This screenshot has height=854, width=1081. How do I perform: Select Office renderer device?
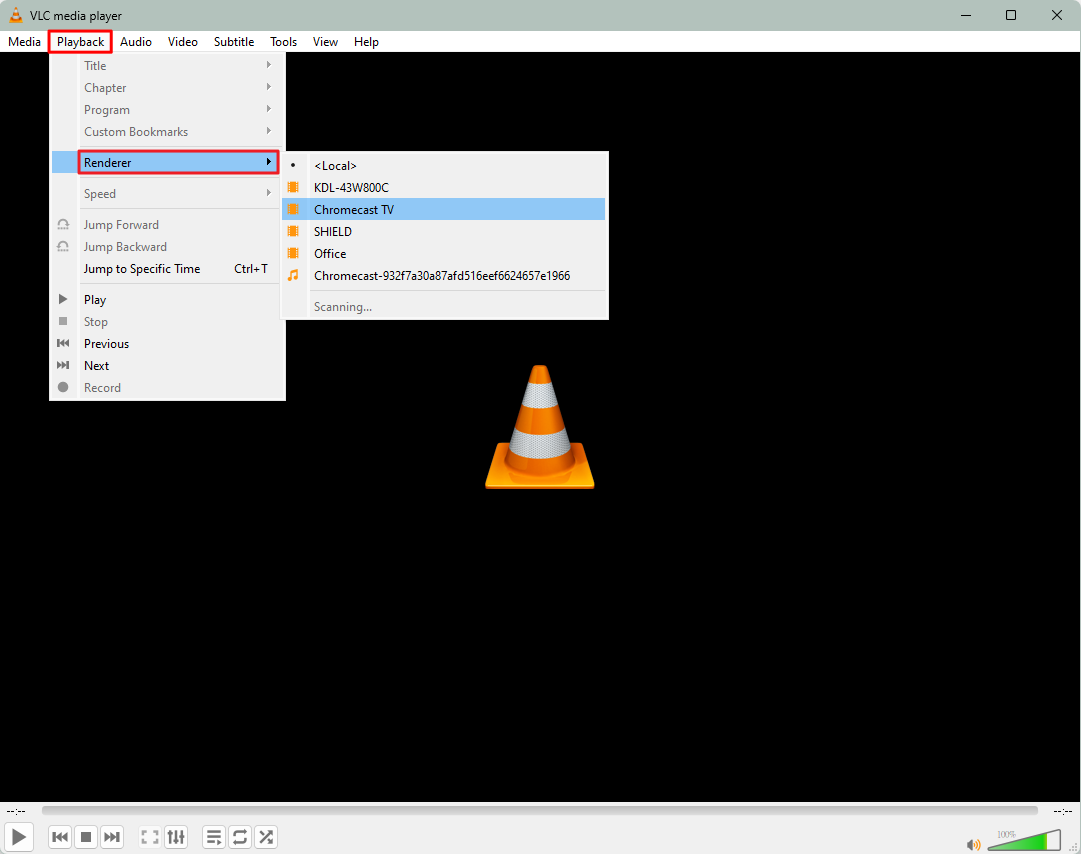click(x=443, y=254)
